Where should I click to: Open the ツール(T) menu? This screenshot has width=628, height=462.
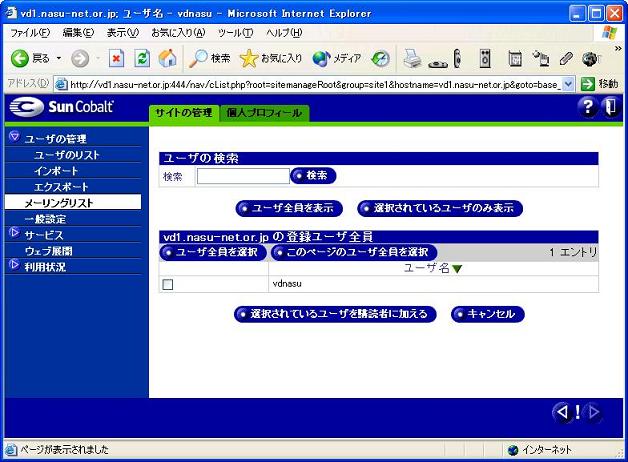[x=236, y=33]
